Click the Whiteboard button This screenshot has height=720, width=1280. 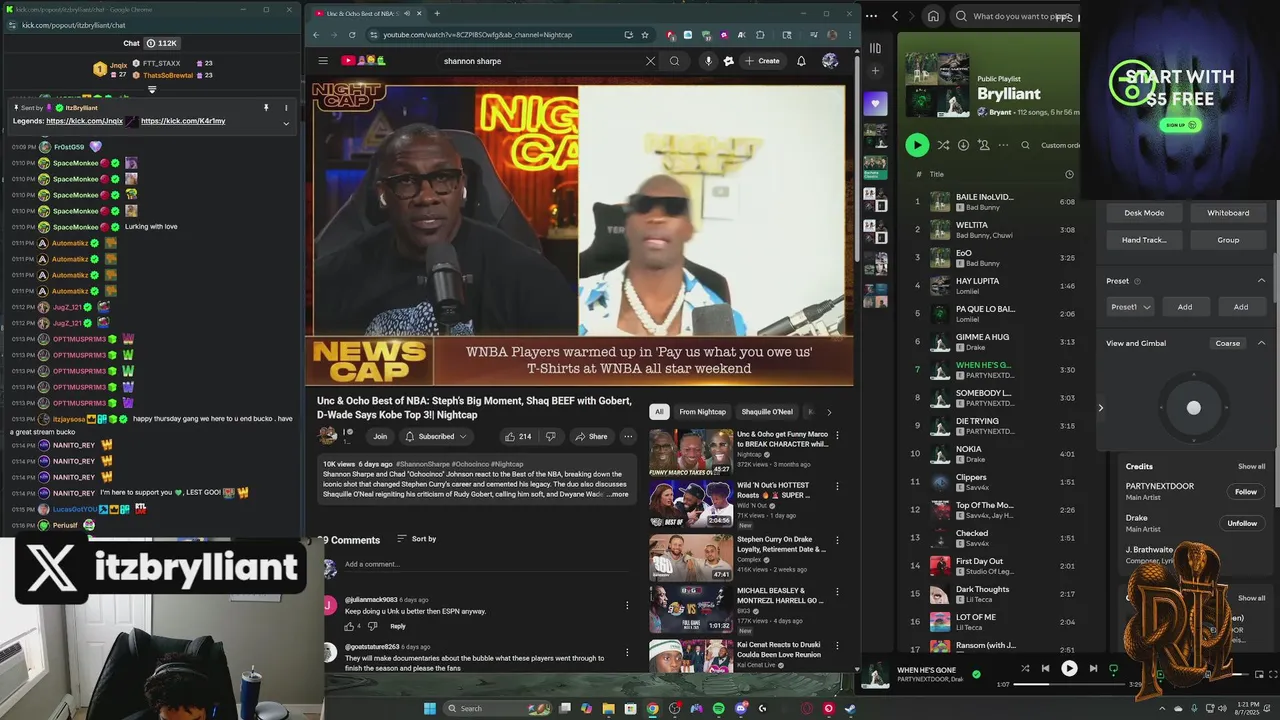tap(1228, 213)
